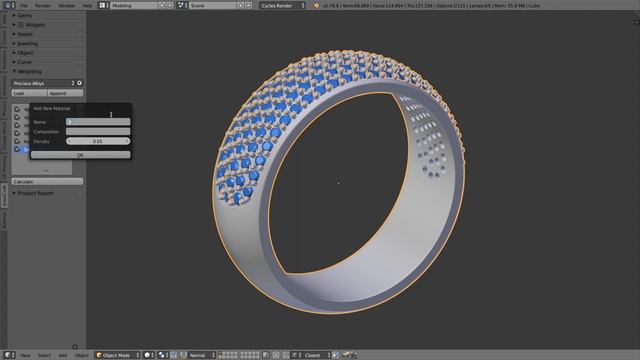The image size is (640, 360).
Task: Expand the Jeweling panel
Action: pos(14,43)
